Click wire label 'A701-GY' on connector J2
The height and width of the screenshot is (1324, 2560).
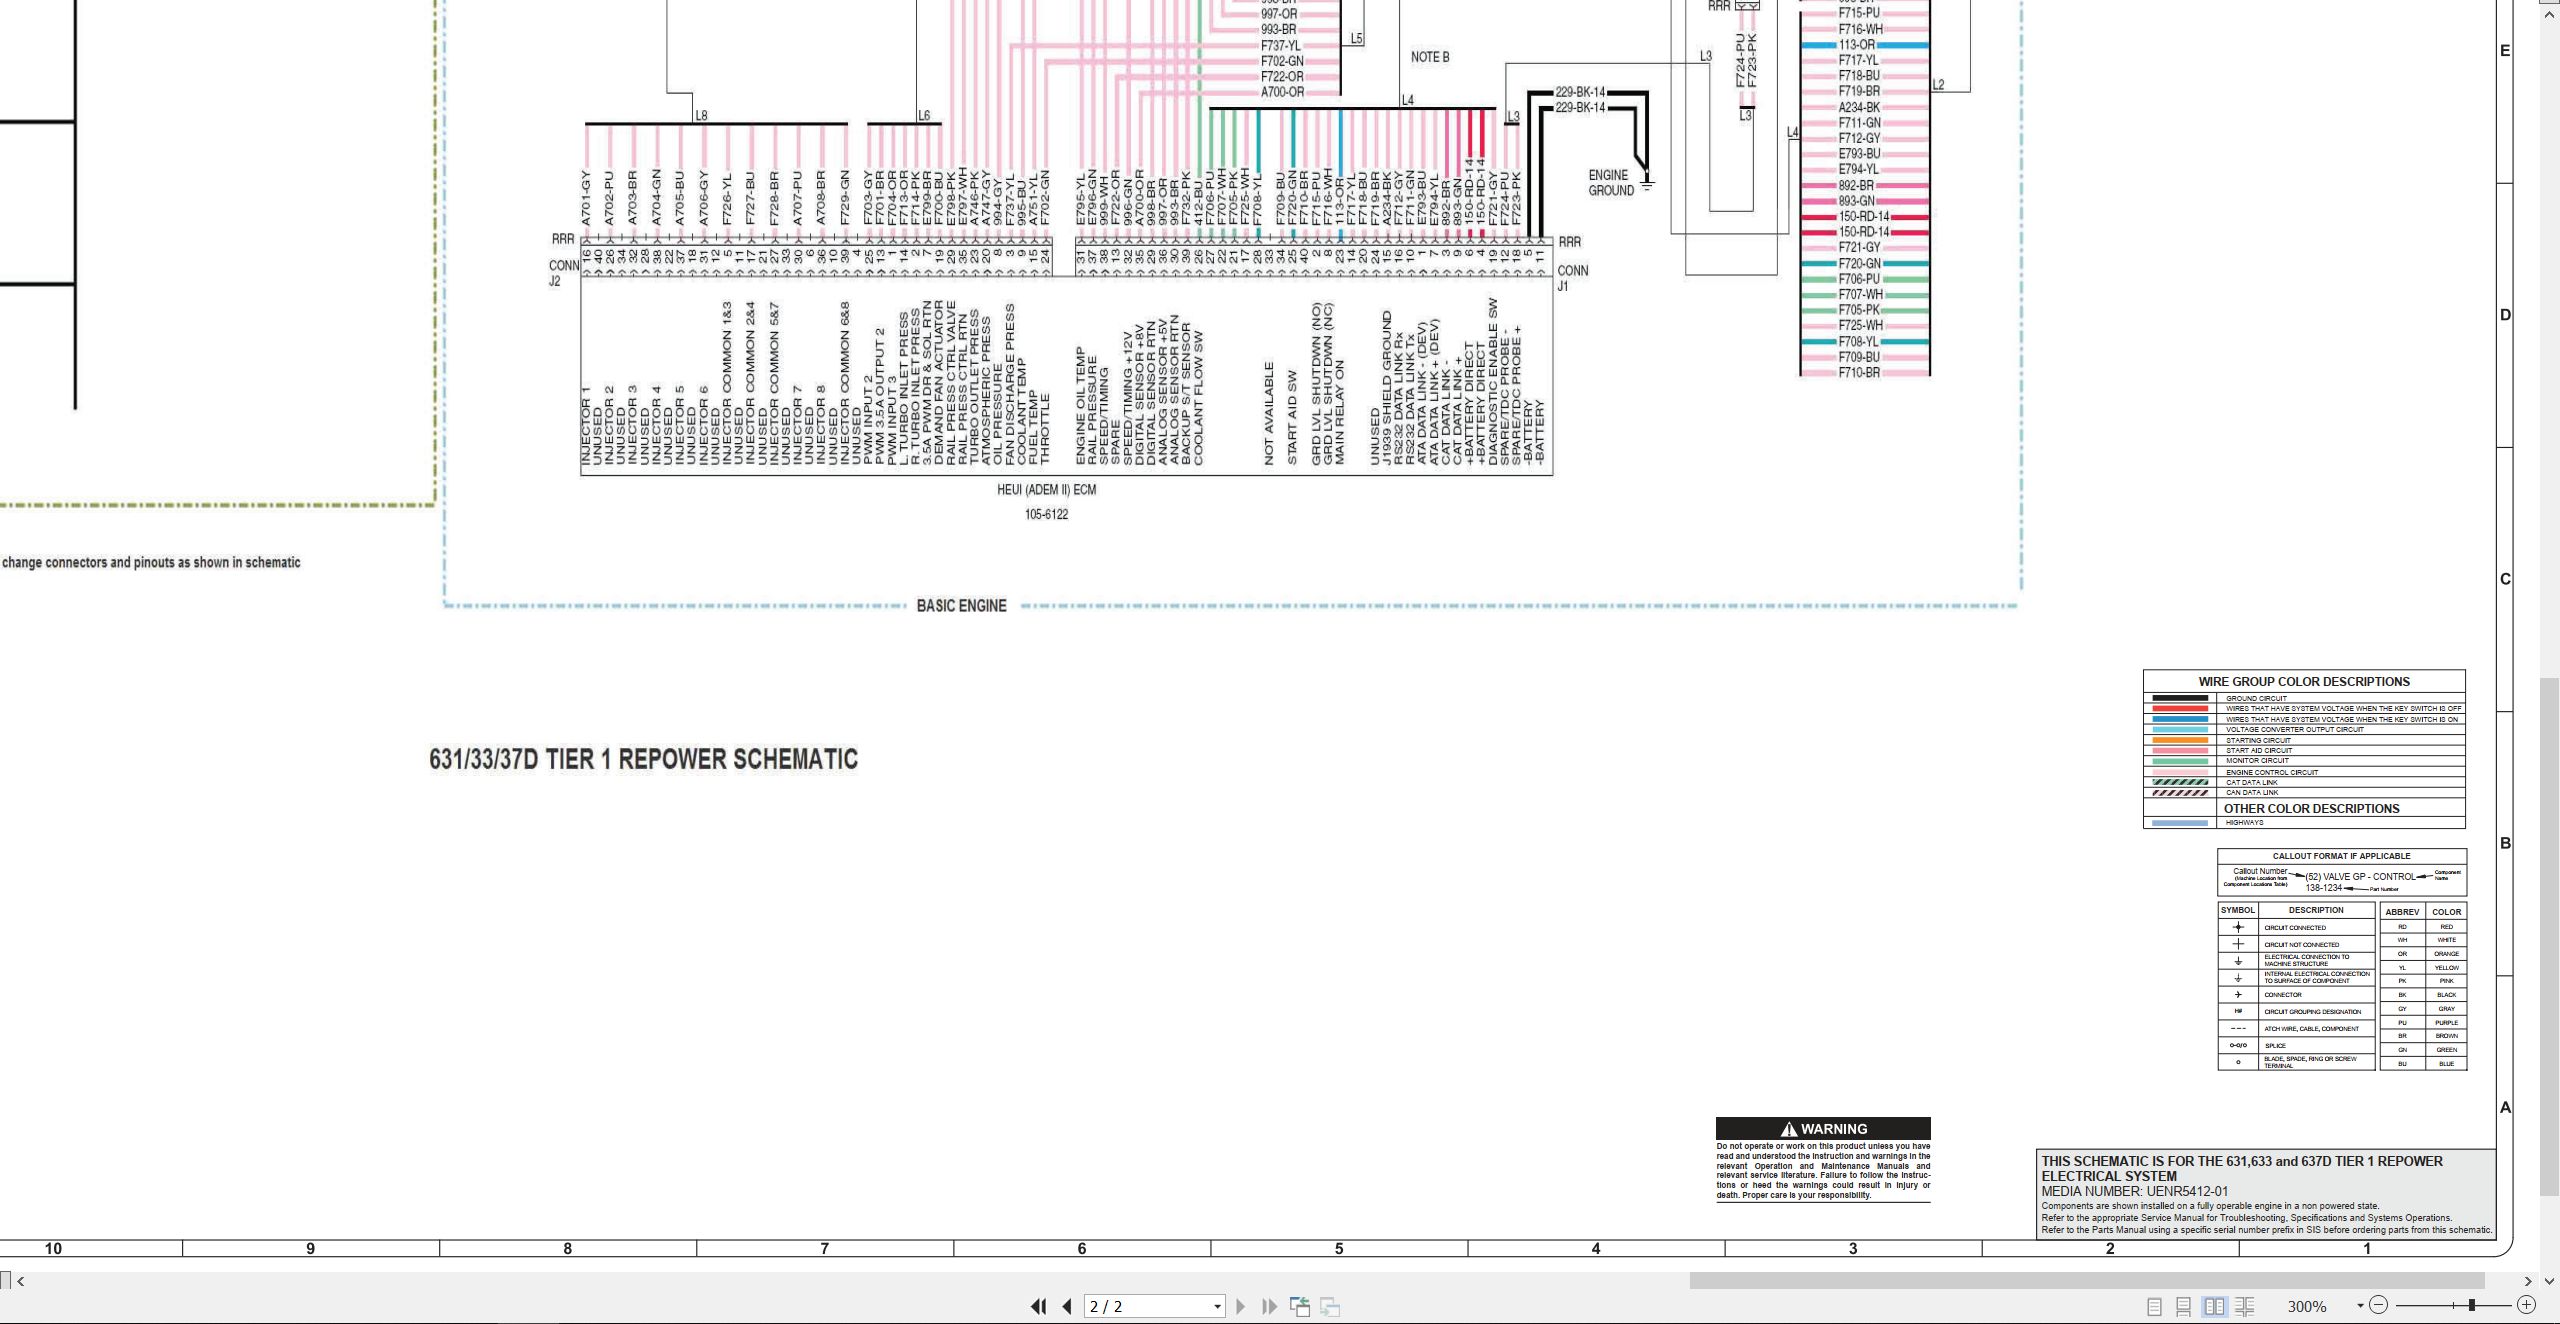pos(586,198)
